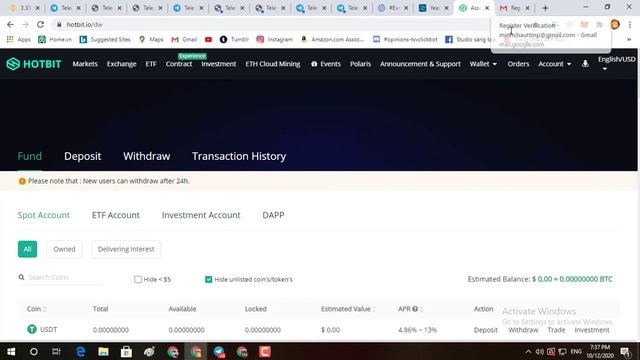This screenshot has height=360, width=640.
Task: Click the All filter button
Action: pos(27,249)
